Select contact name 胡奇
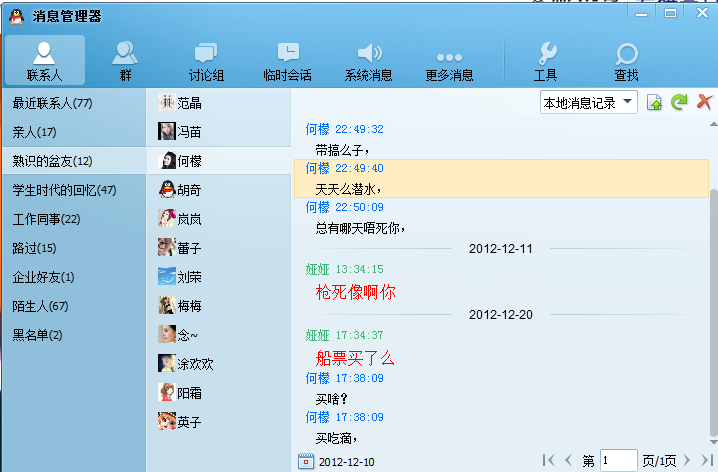 click(190, 190)
